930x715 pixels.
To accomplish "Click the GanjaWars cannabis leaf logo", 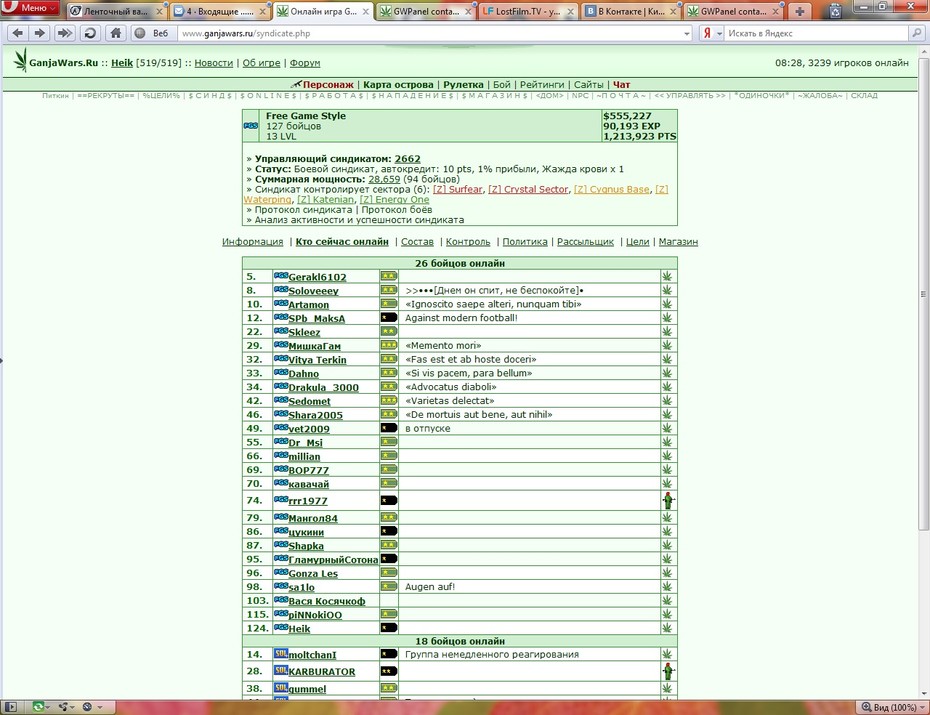I will click(21, 60).
